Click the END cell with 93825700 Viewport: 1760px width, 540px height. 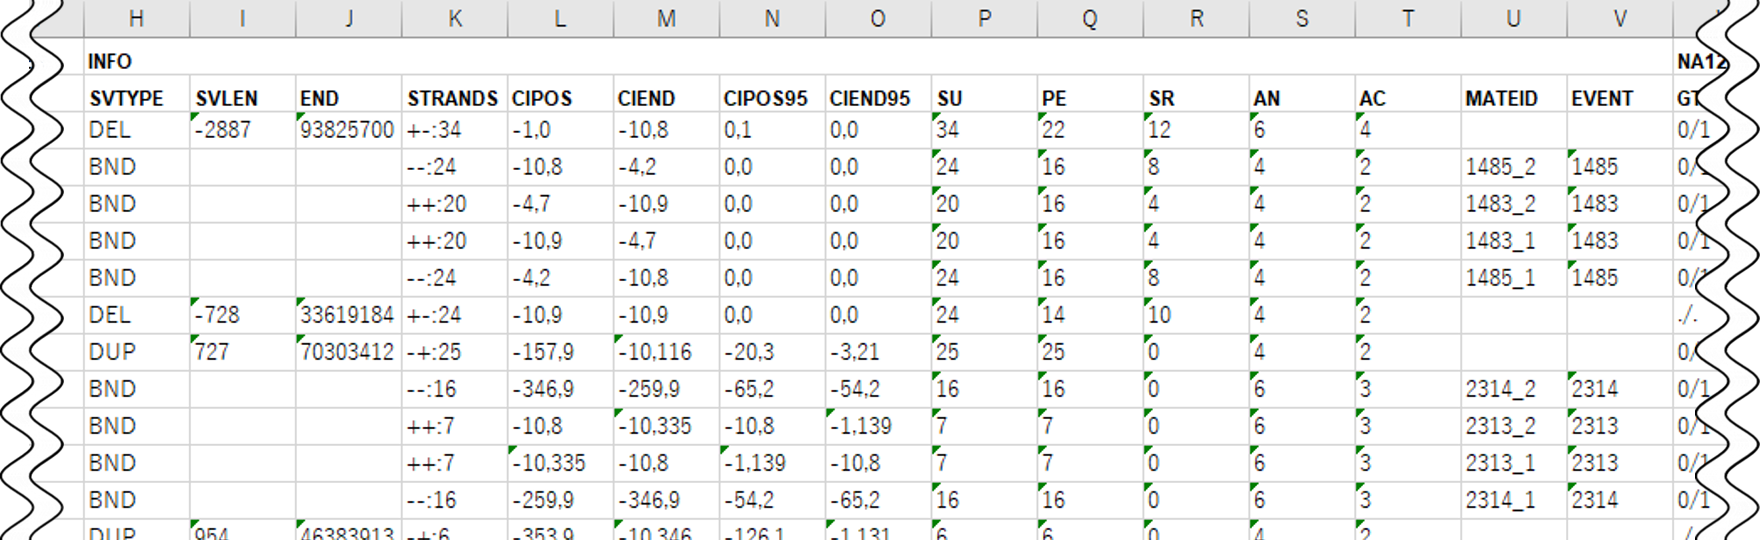point(348,130)
